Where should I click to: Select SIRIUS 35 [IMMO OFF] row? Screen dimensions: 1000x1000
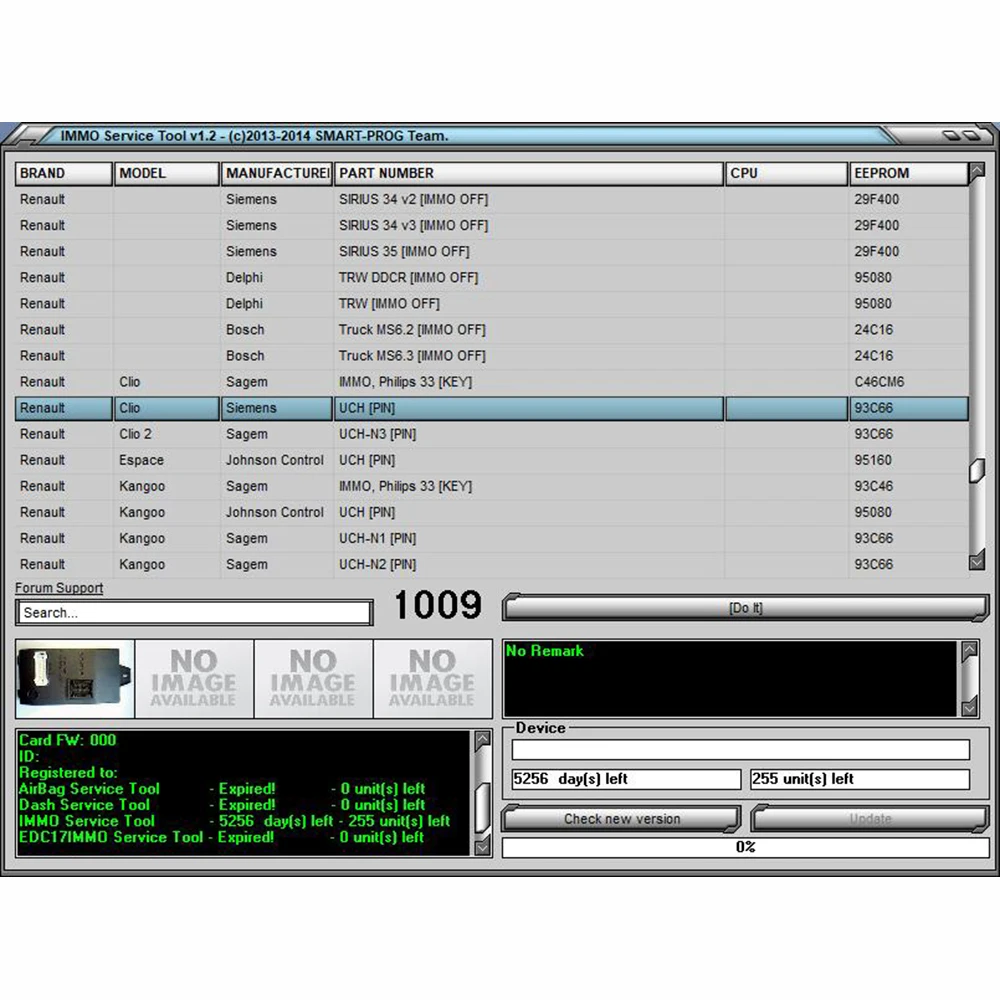coord(491,252)
